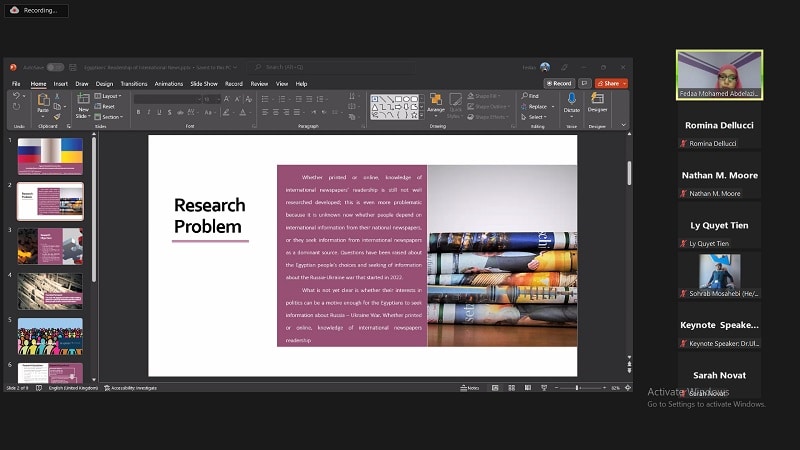Open the Slide Show tab
This screenshot has width=800, height=450.
[x=204, y=84]
